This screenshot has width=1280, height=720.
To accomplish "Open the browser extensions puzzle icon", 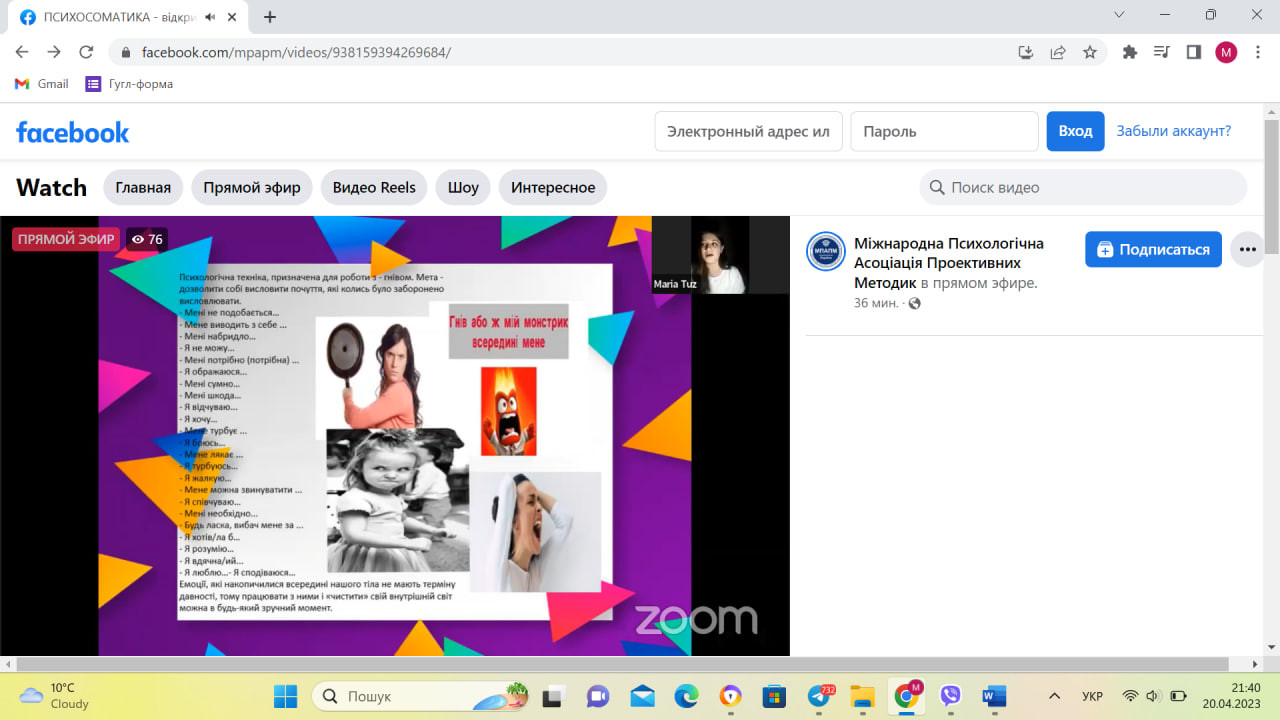I will click(1130, 53).
